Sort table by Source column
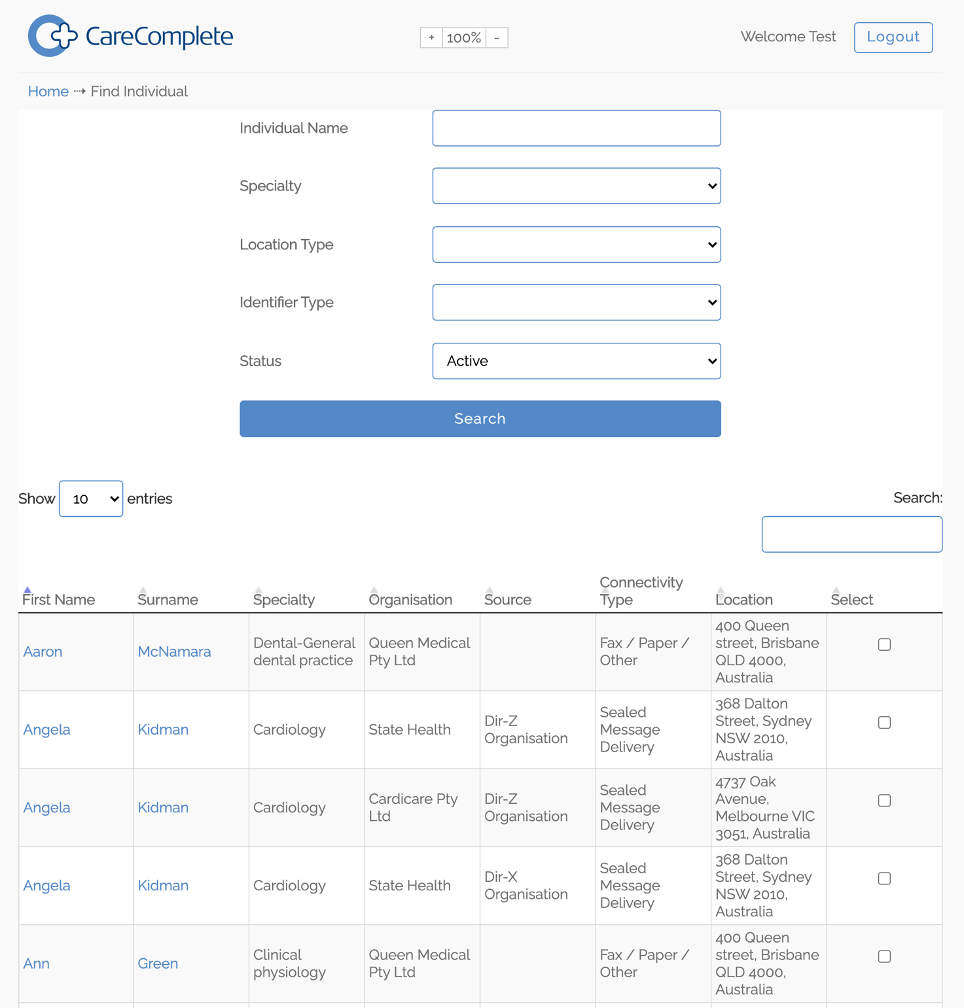 (508, 599)
